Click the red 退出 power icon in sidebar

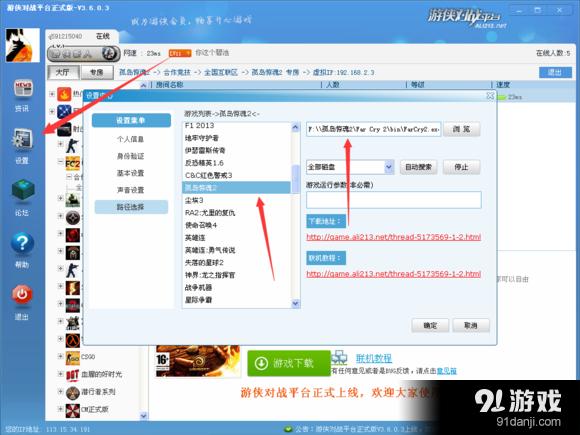pos(22,295)
